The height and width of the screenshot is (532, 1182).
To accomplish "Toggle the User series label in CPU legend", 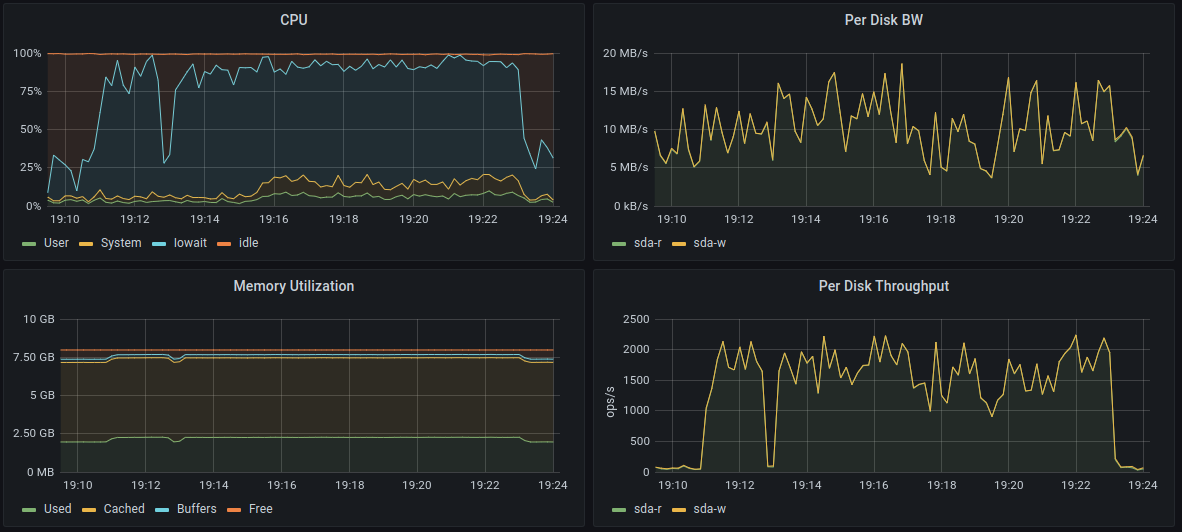I will click(56, 243).
